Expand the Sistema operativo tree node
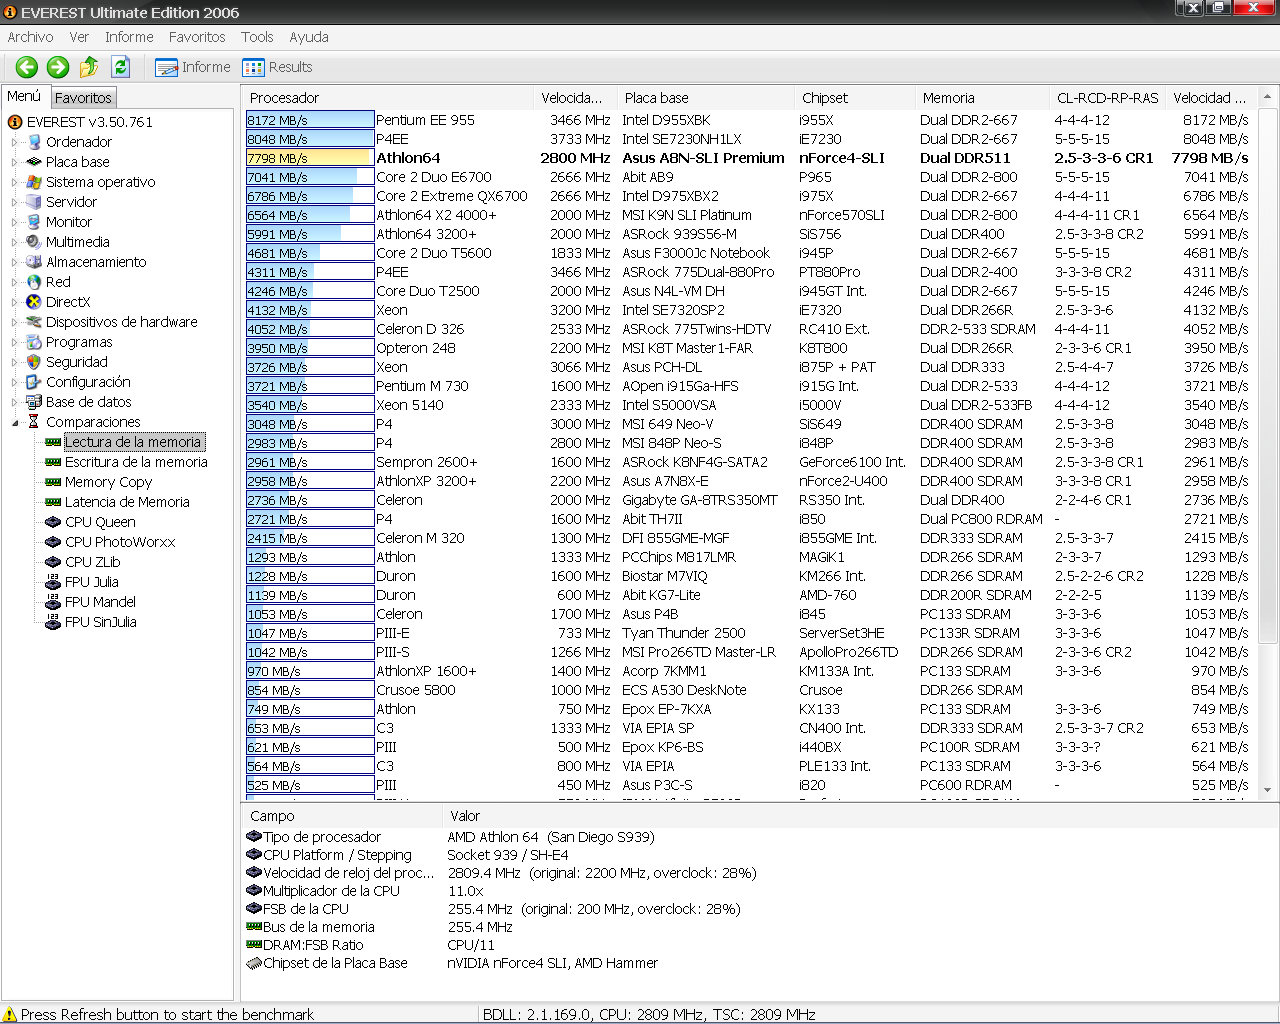 click(x=15, y=182)
